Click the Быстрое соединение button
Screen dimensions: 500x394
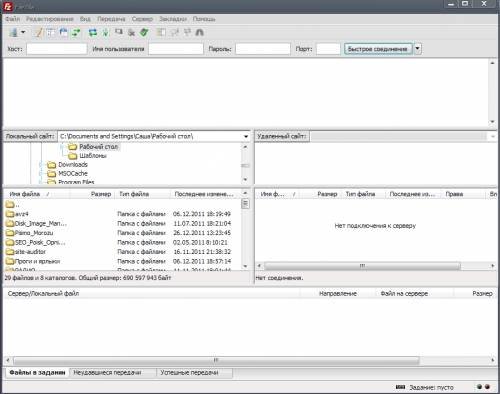point(378,49)
